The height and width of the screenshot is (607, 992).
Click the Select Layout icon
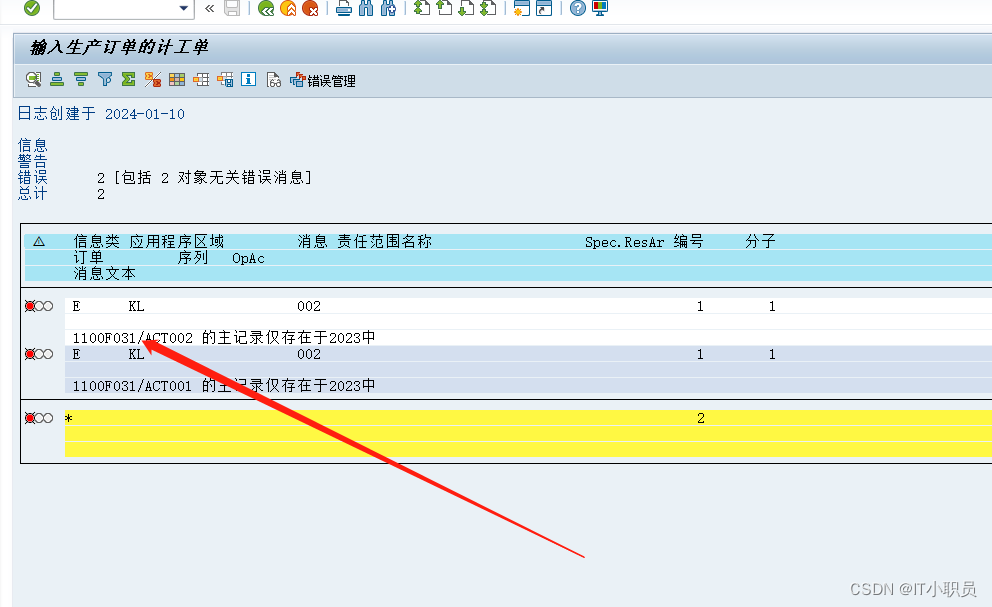click(x=201, y=79)
